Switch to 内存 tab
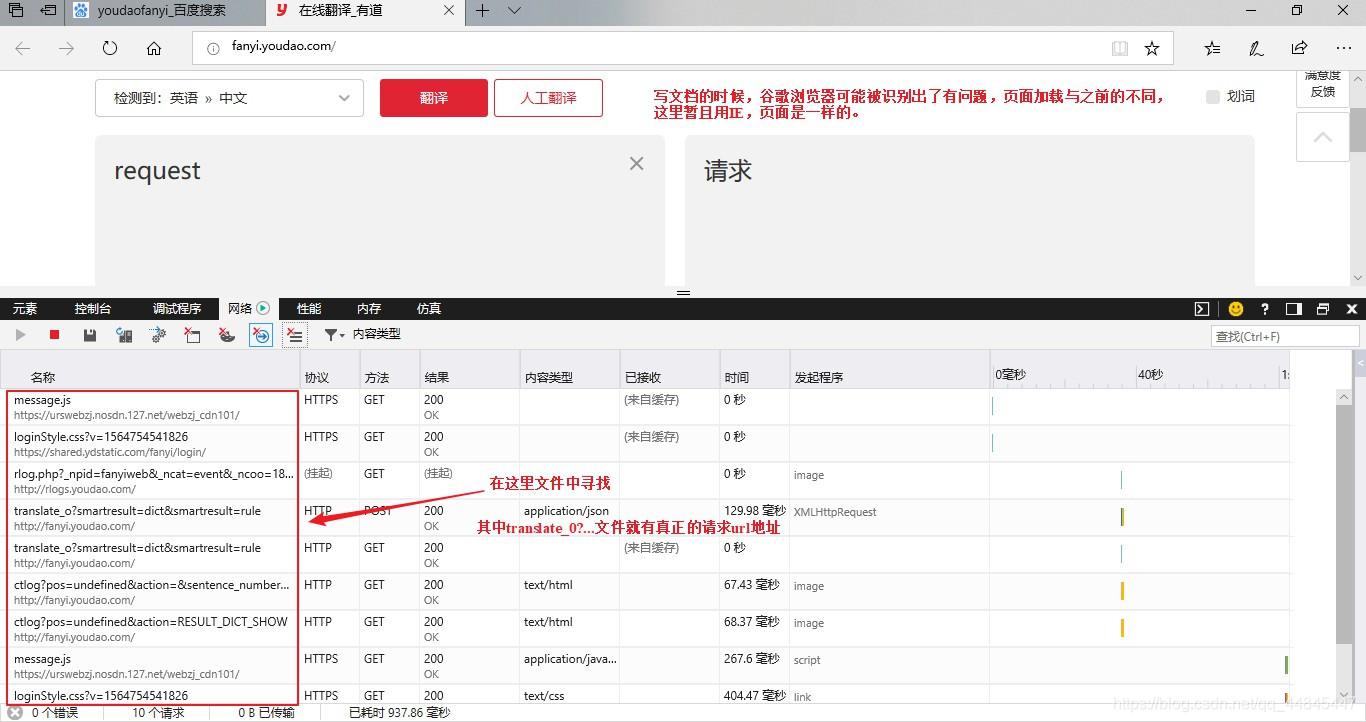 point(369,309)
